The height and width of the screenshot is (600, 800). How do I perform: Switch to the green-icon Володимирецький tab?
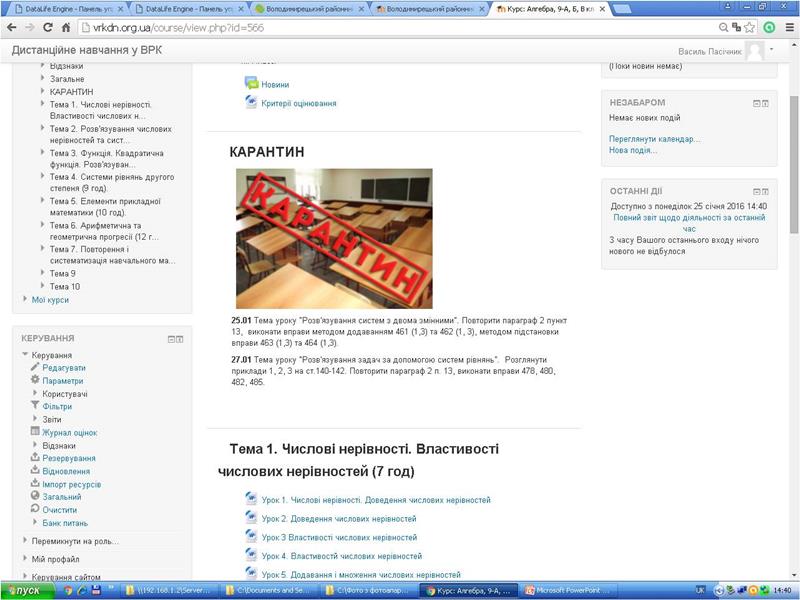[309, 9]
